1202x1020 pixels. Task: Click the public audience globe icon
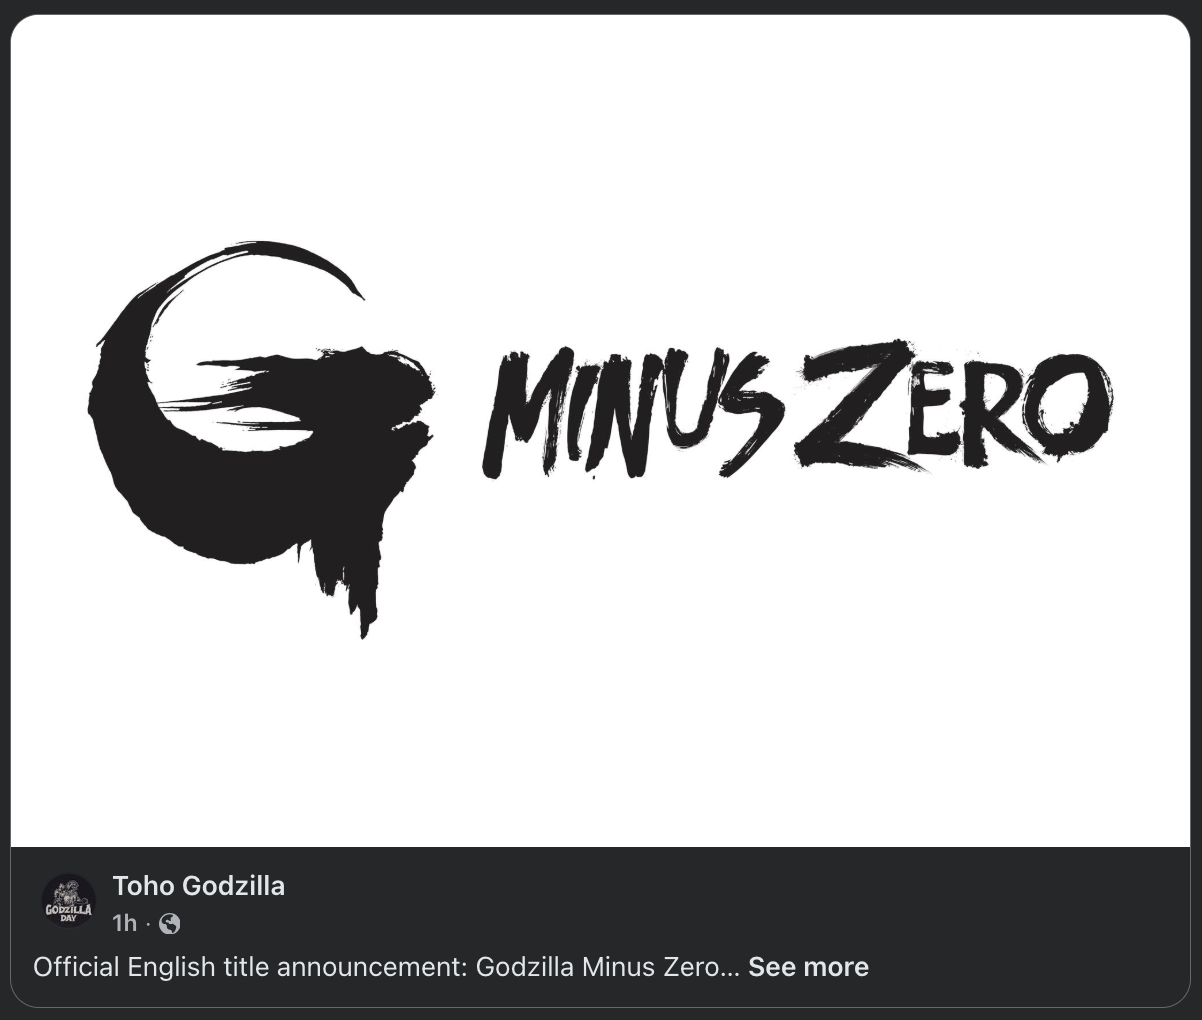coord(170,923)
